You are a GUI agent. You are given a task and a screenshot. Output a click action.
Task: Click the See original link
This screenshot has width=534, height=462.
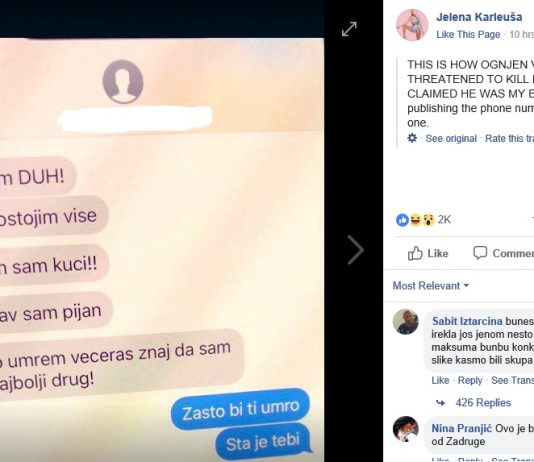(451, 138)
